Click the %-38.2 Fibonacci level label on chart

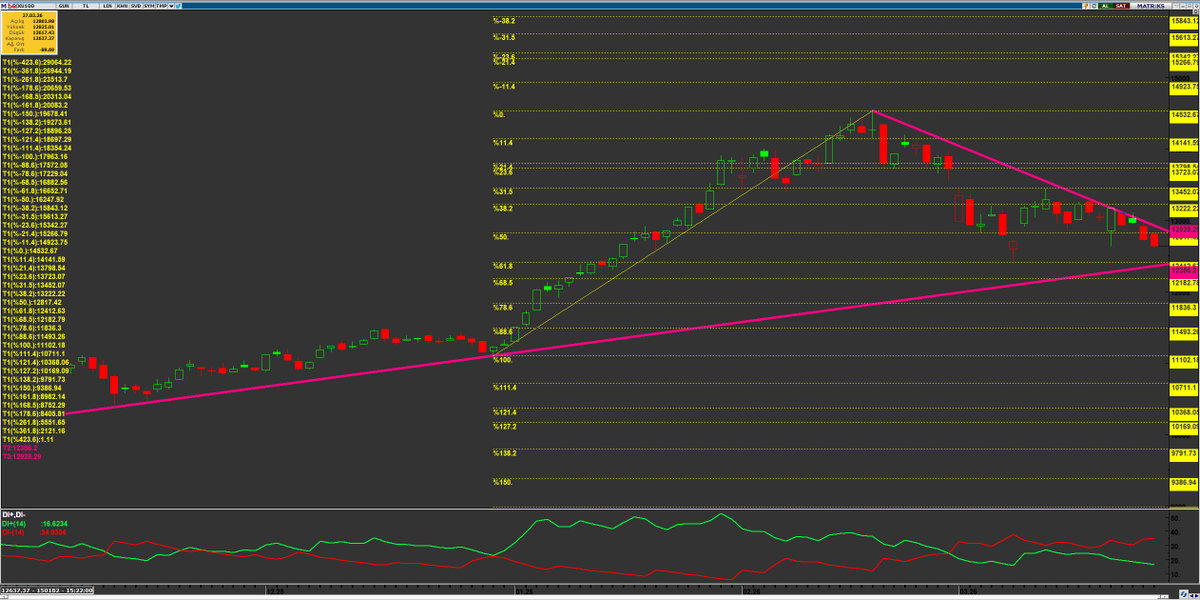(x=503, y=20)
